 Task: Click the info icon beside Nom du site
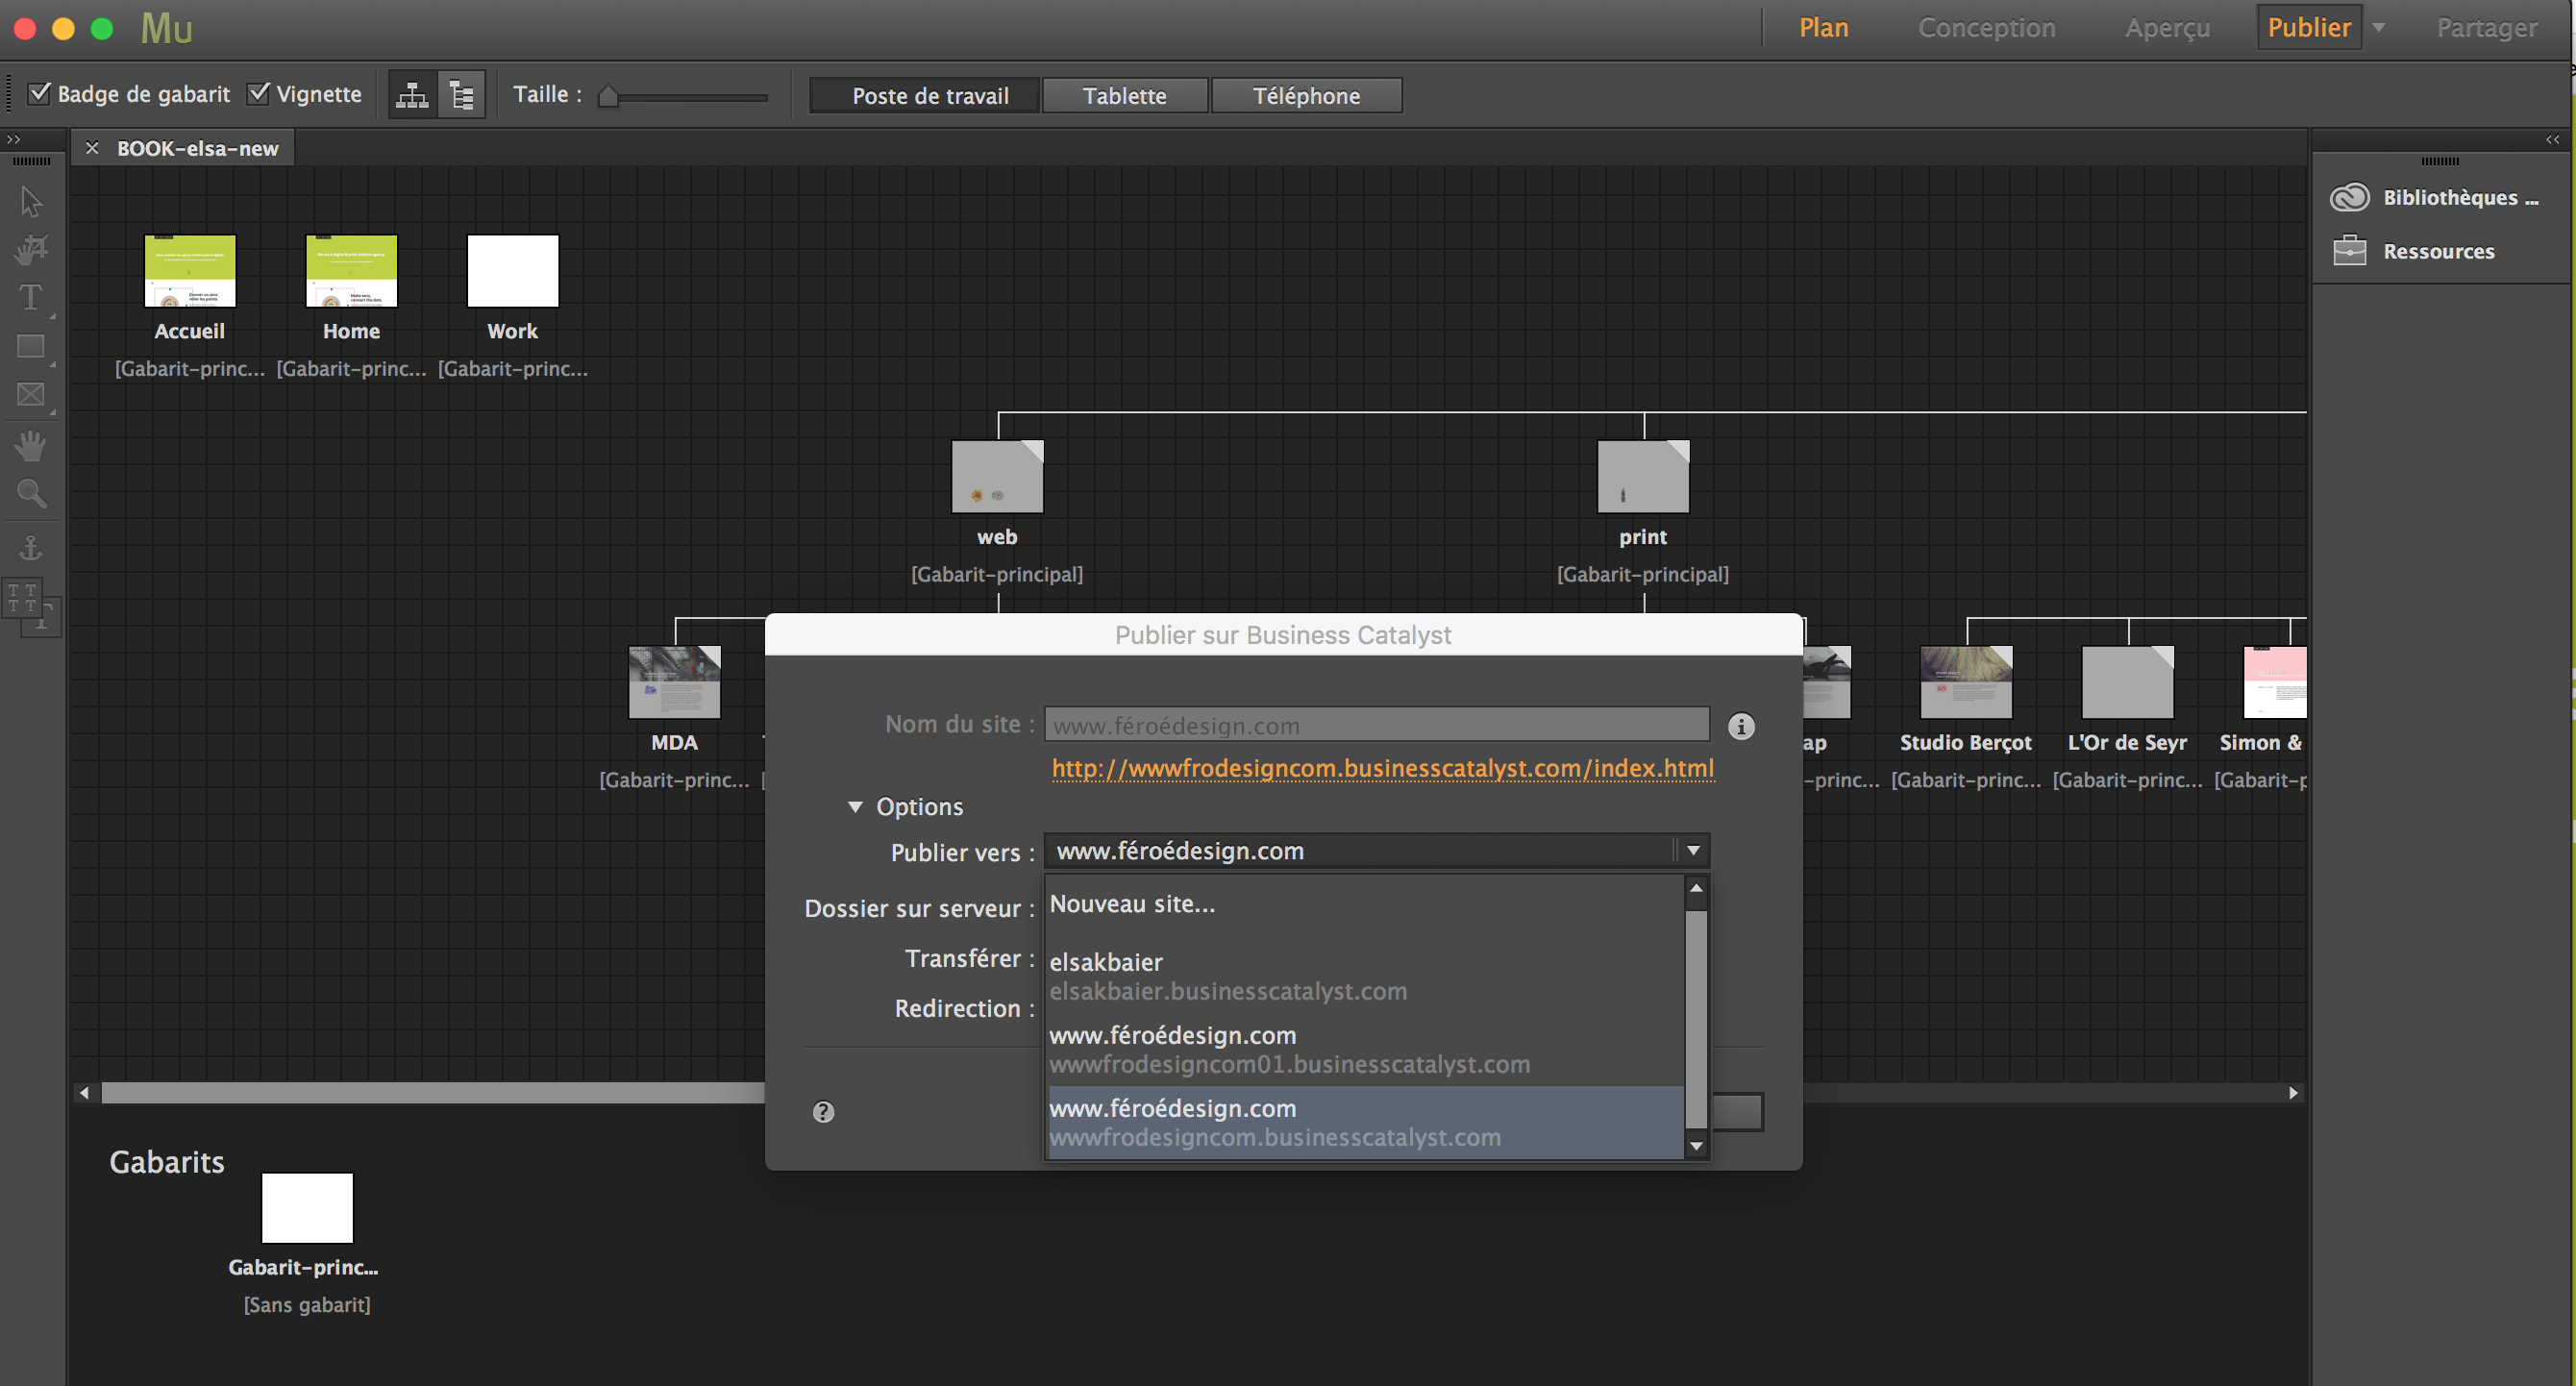(x=1741, y=726)
